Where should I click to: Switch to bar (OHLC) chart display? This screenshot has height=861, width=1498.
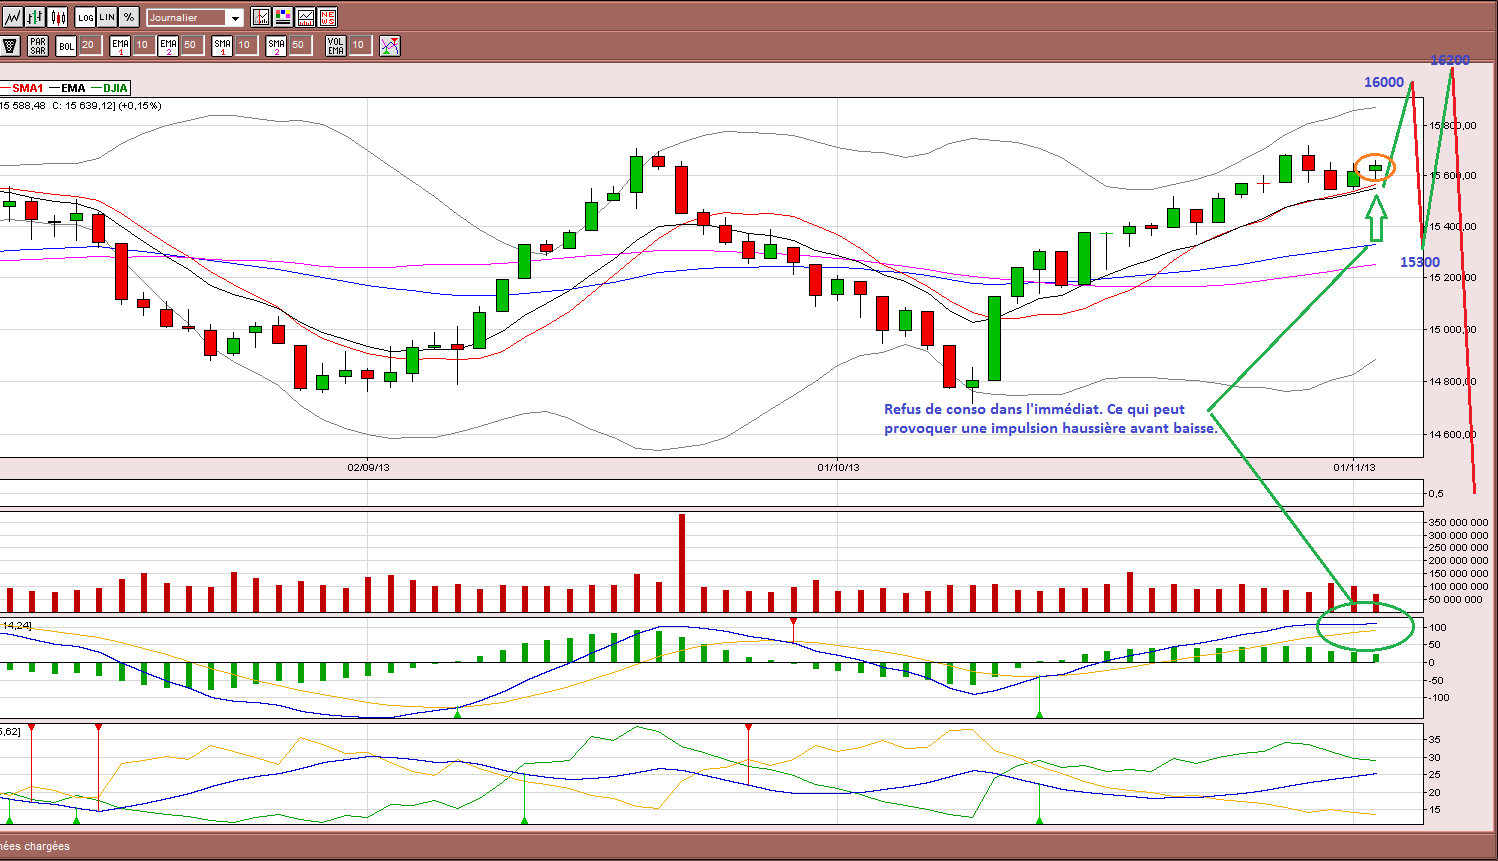pyautogui.click(x=35, y=17)
